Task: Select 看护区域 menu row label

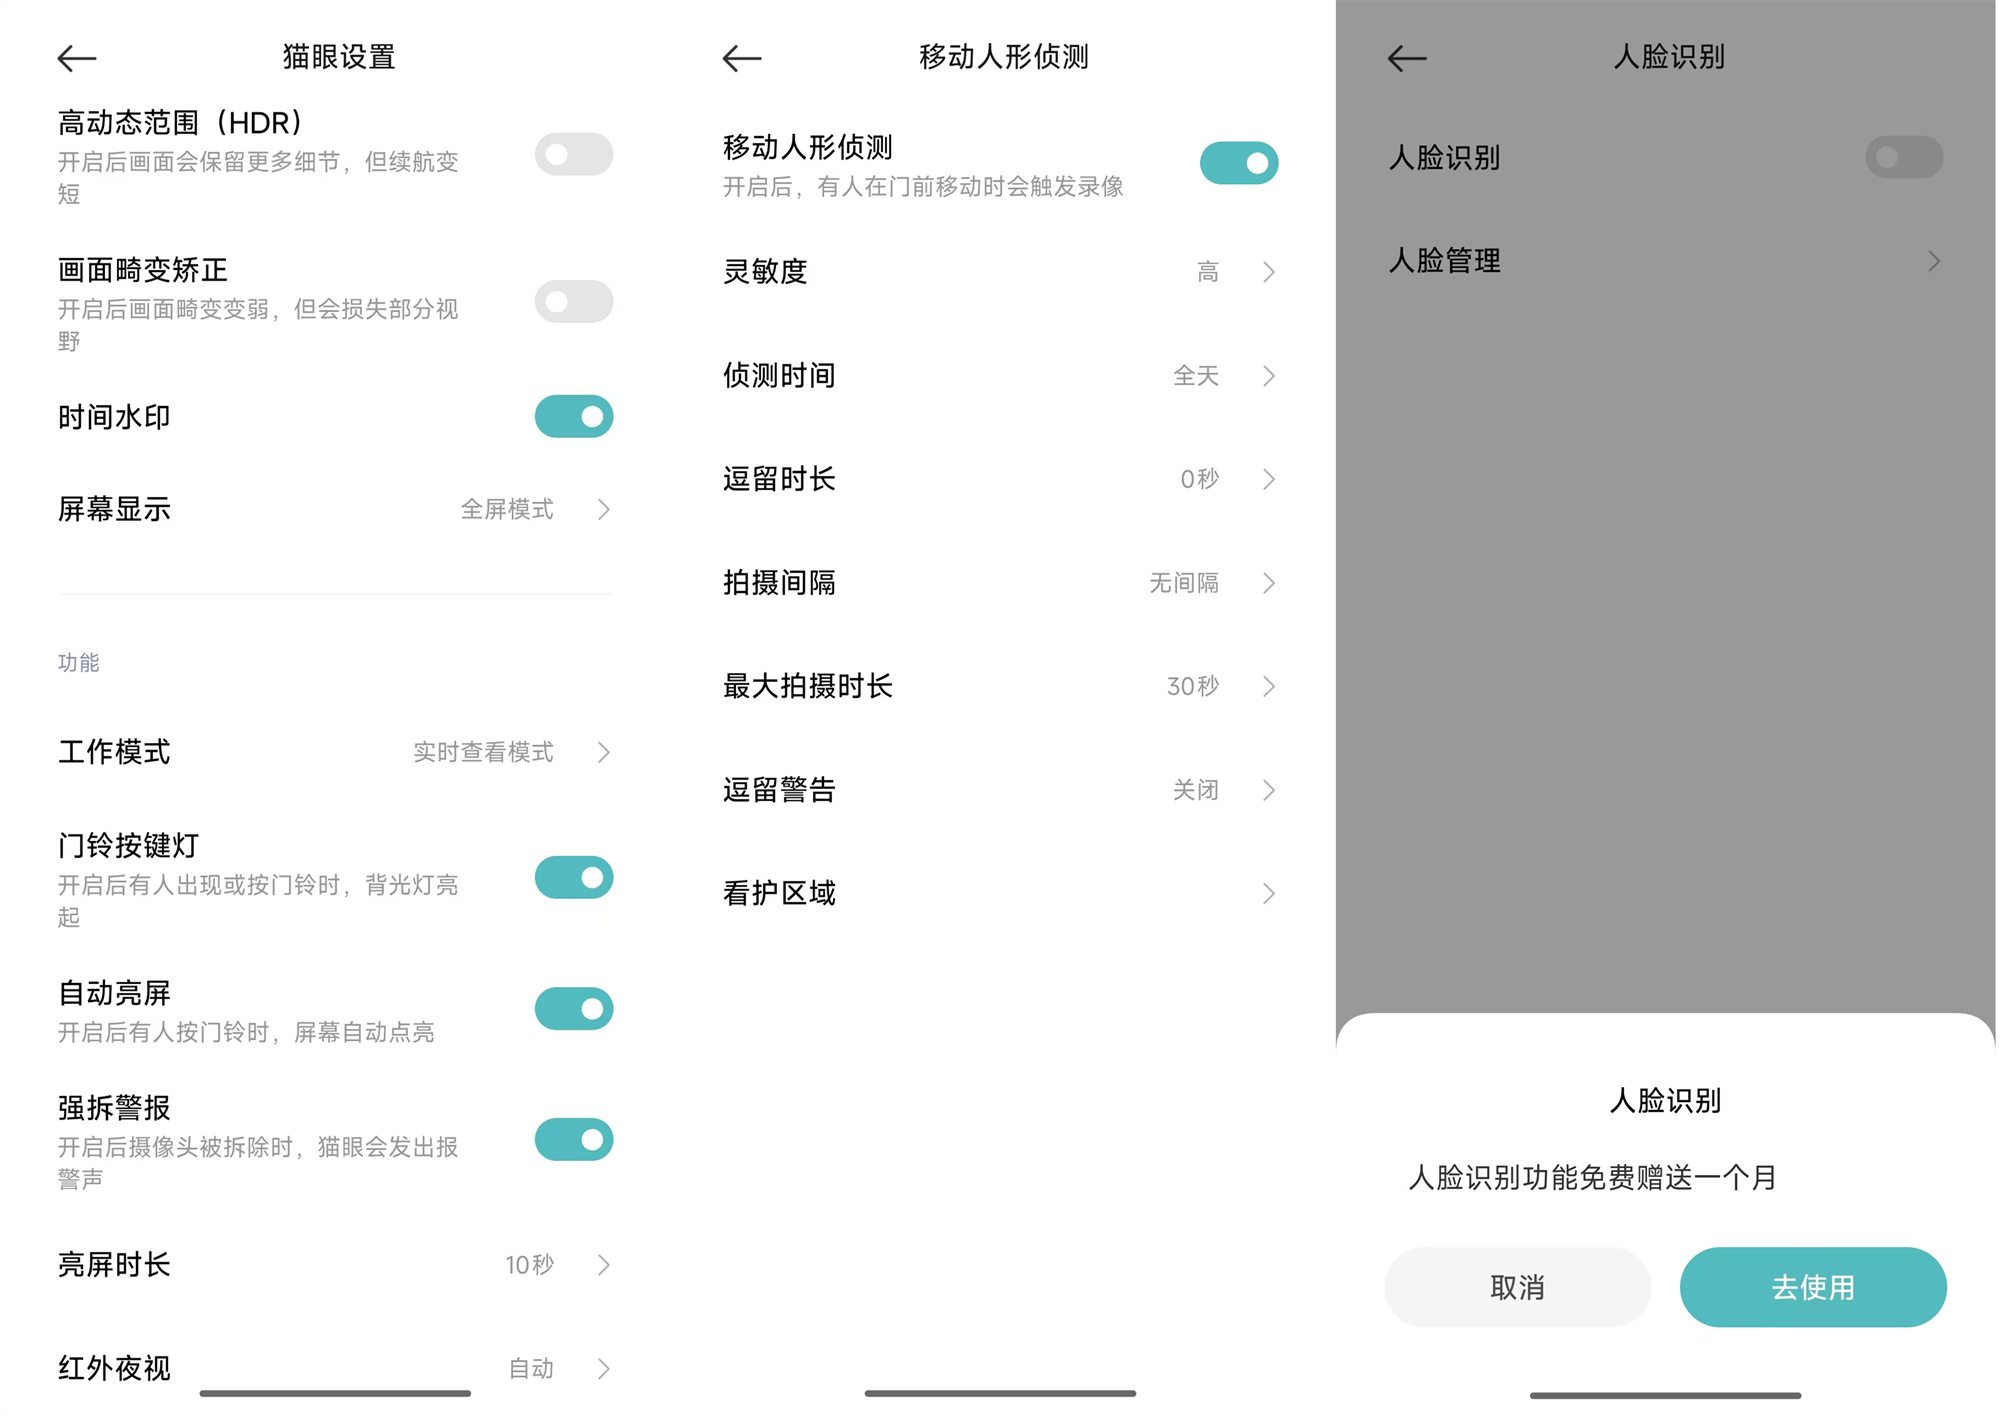Action: tap(779, 893)
